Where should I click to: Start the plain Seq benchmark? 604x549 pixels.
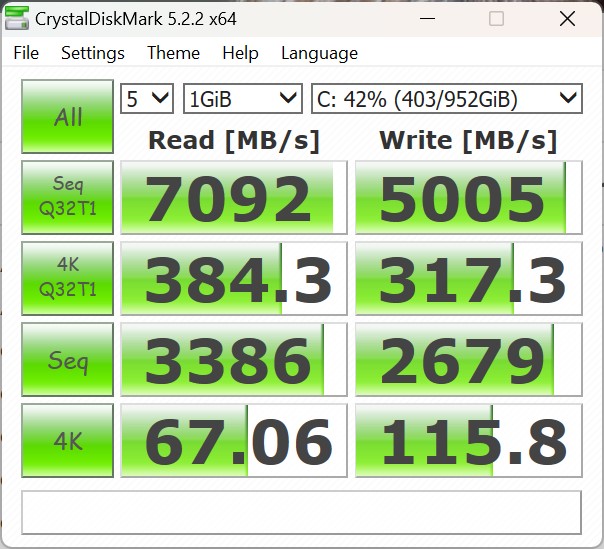point(67,359)
